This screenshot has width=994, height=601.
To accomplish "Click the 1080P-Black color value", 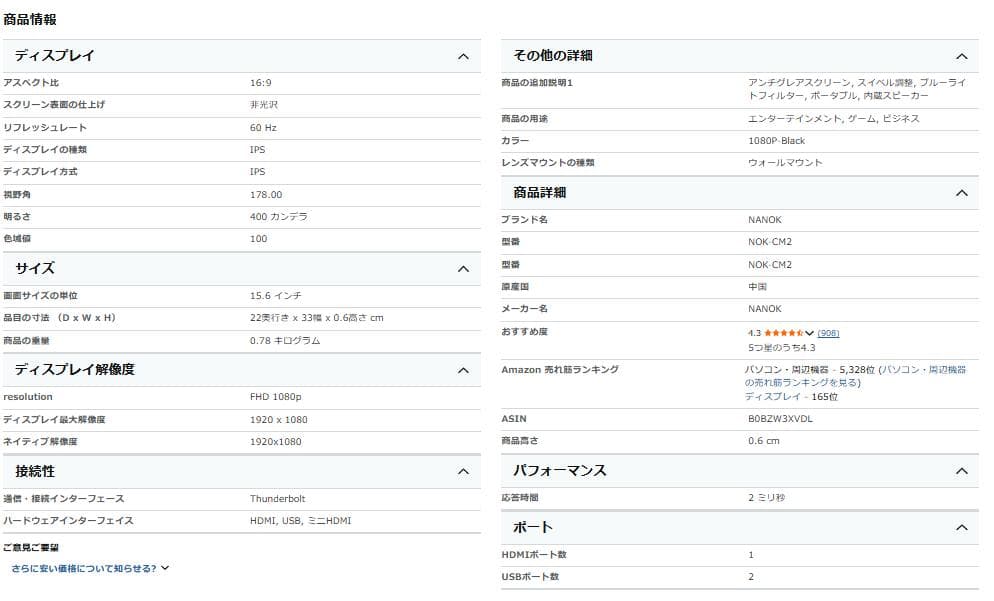I will [x=776, y=141].
